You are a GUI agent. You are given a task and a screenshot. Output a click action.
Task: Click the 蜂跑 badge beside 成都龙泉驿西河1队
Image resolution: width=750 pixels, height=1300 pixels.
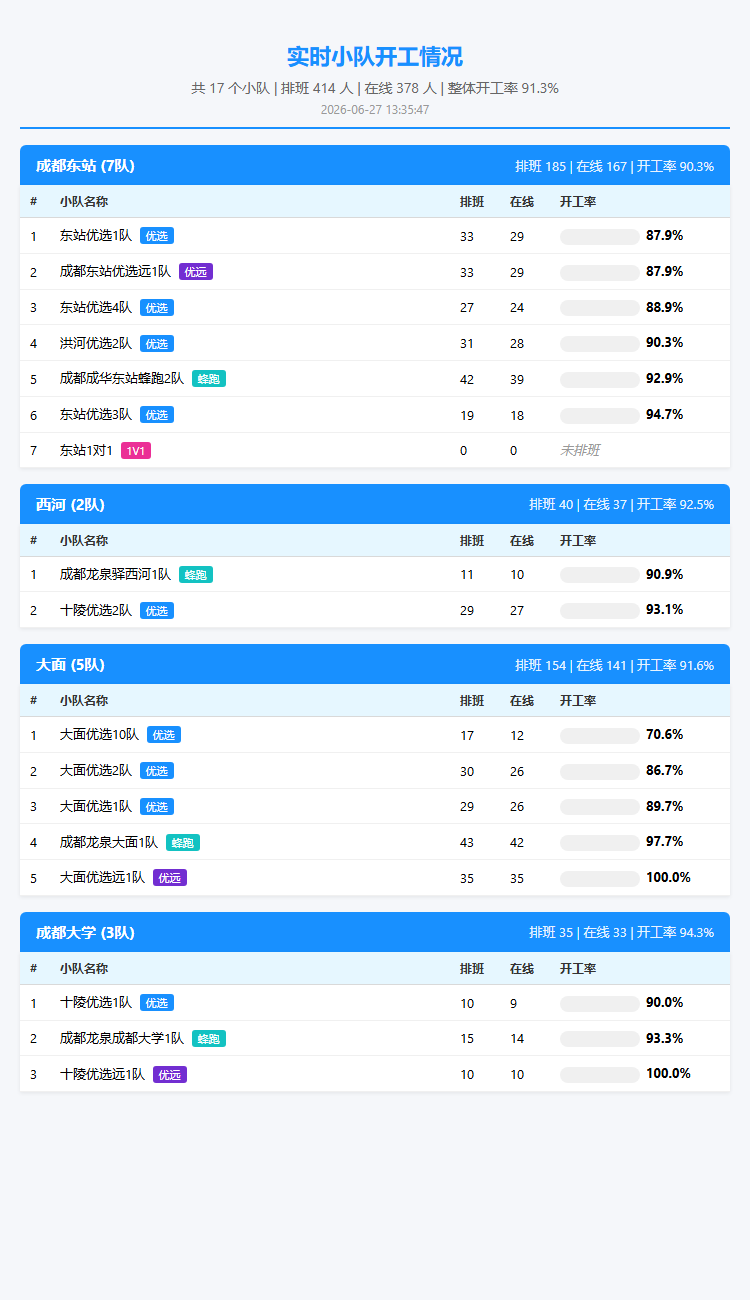tap(196, 575)
